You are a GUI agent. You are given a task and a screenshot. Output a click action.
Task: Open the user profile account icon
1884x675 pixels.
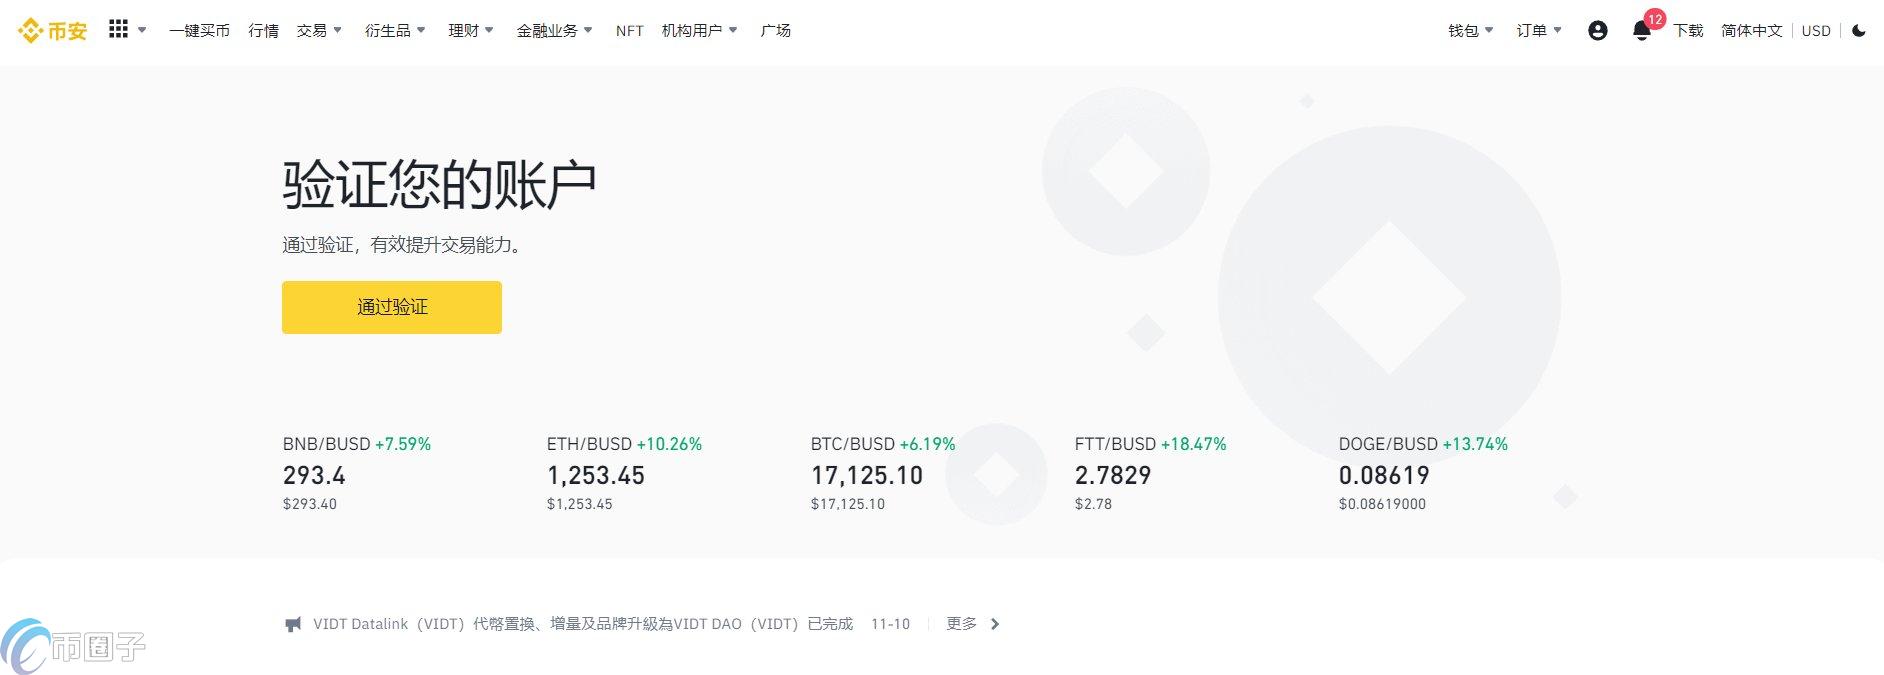coord(1597,31)
